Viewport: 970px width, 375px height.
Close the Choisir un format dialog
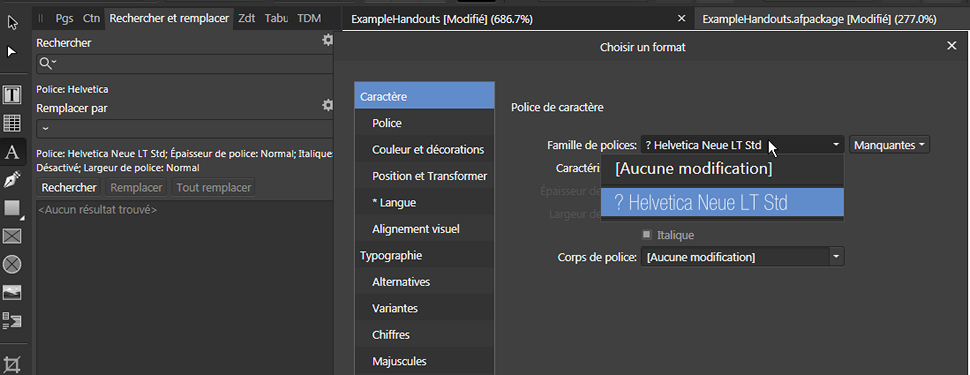[951, 46]
